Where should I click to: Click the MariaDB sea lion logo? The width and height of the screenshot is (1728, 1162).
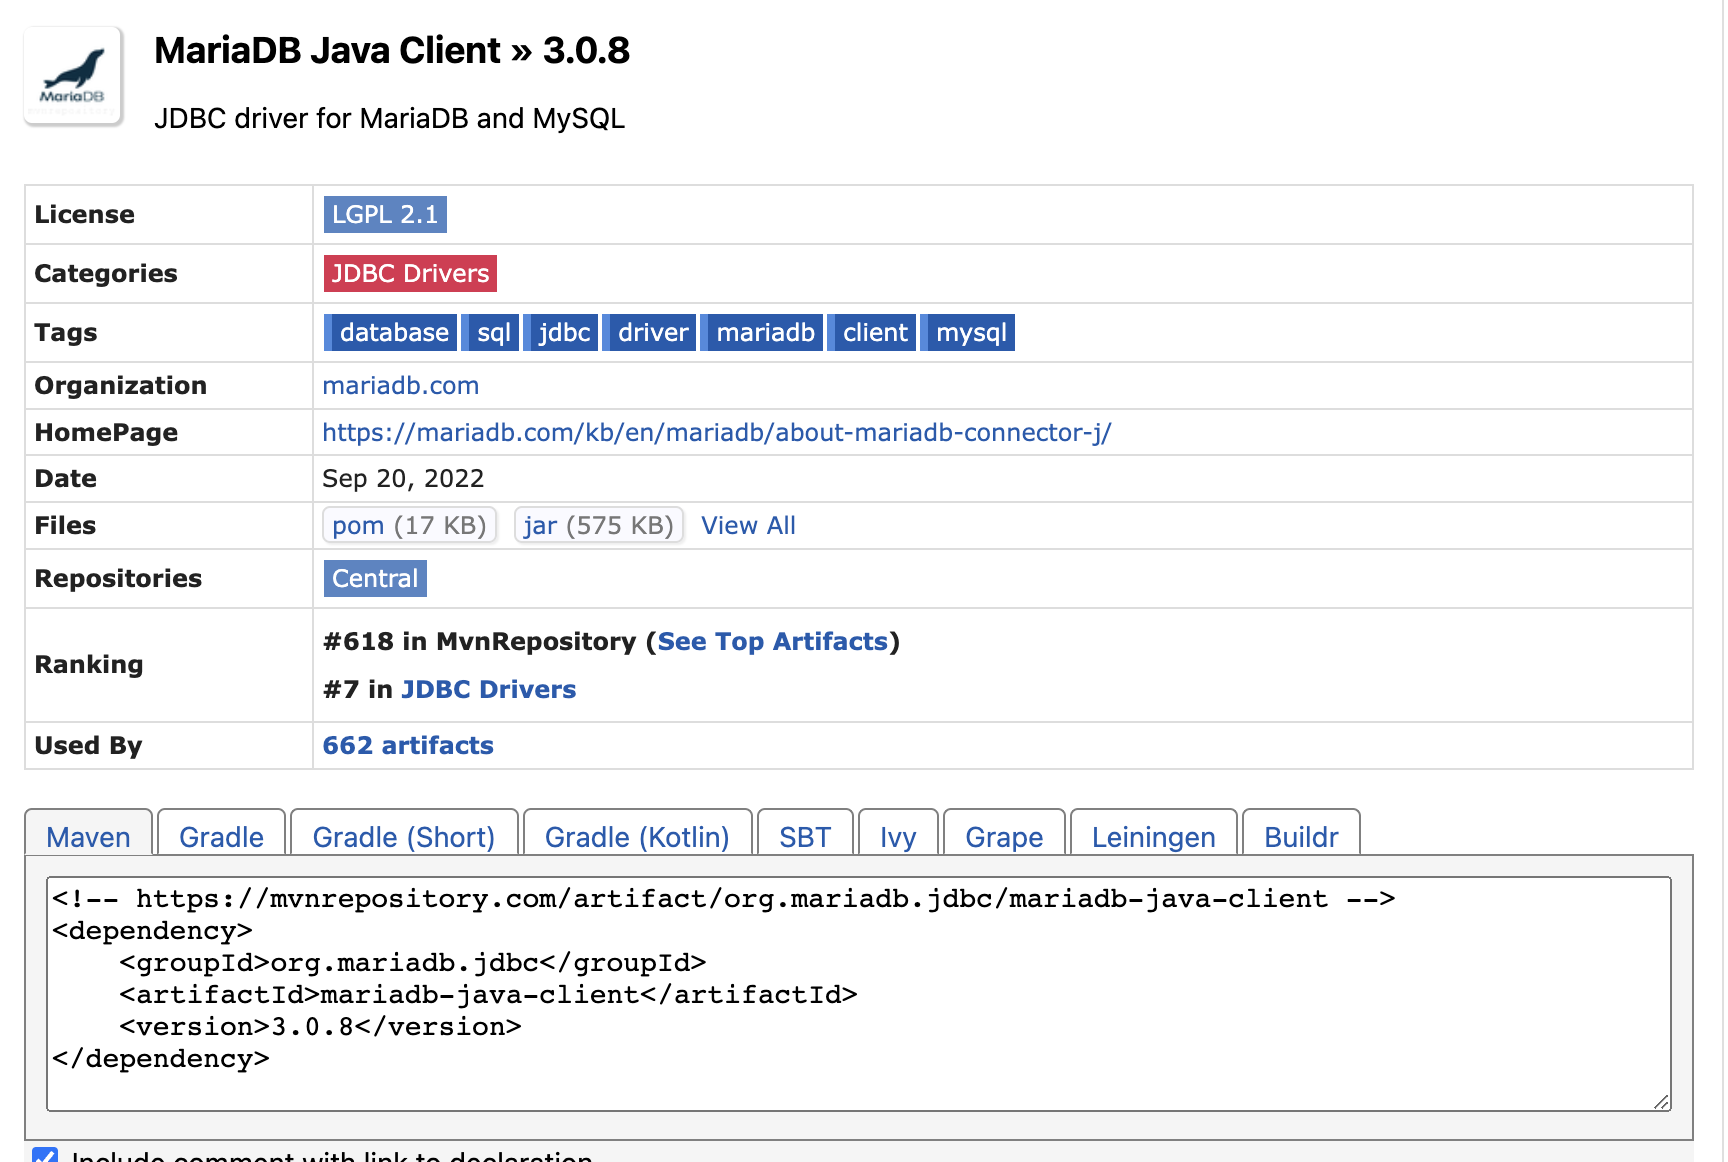point(73,76)
